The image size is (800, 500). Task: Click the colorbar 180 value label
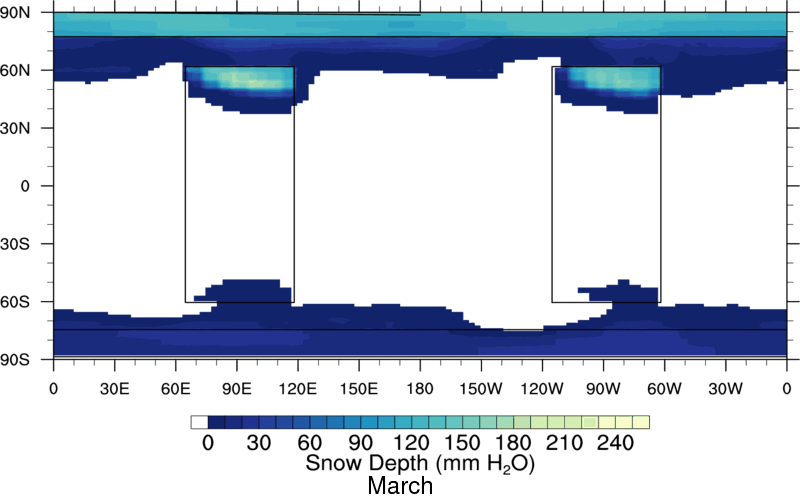(x=513, y=442)
